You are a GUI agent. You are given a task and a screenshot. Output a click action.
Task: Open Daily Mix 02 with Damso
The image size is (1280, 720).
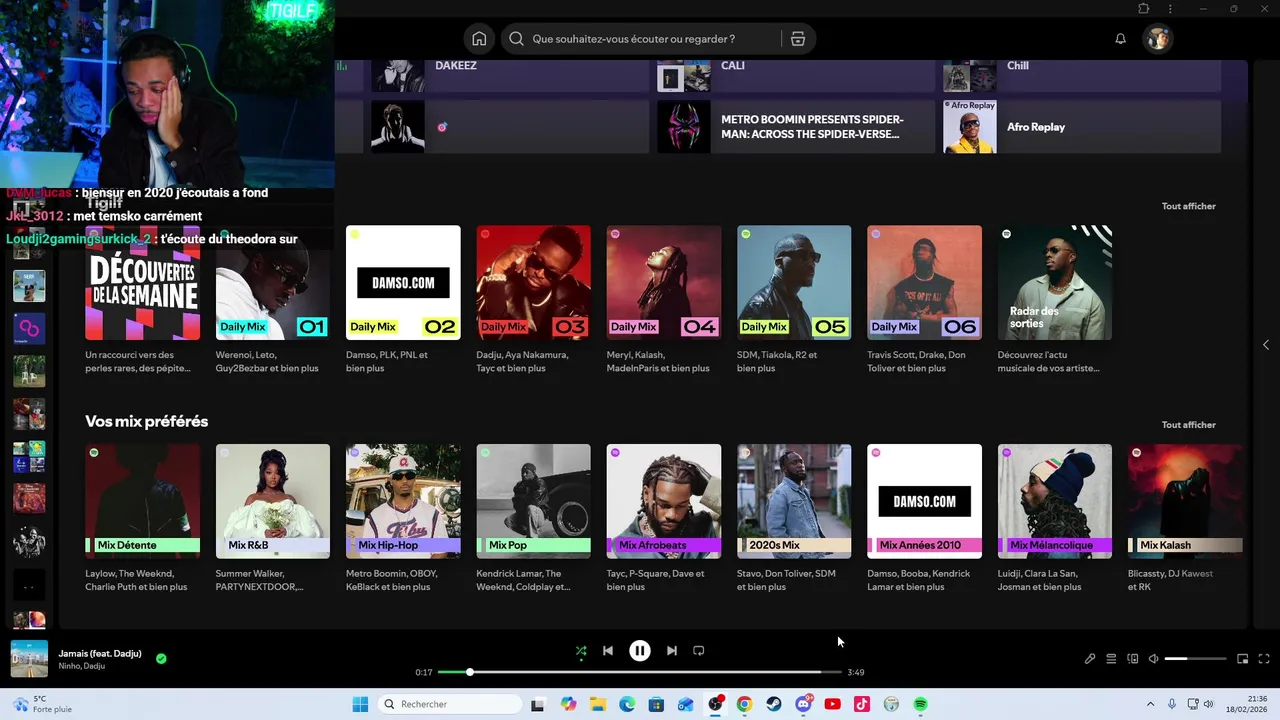coord(403,300)
